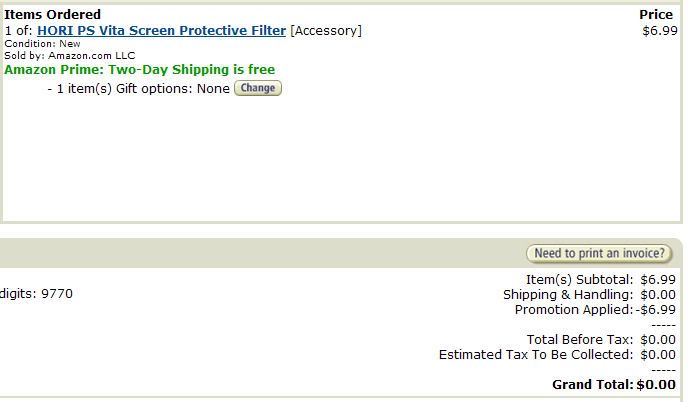
Task: Click the Grand Total $0.00 amount
Action: coord(656,385)
